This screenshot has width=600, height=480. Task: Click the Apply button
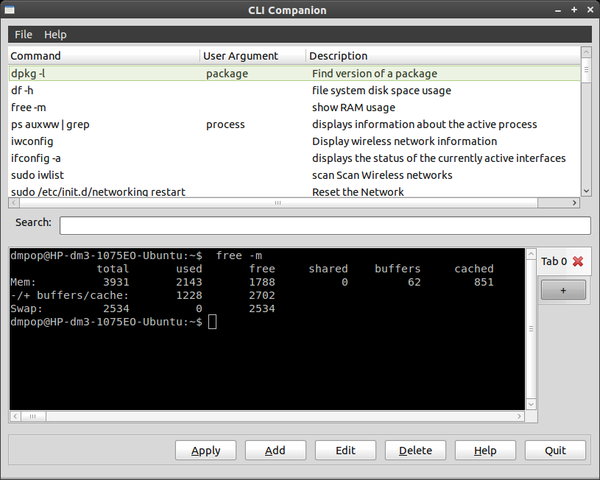pyautogui.click(x=206, y=450)
